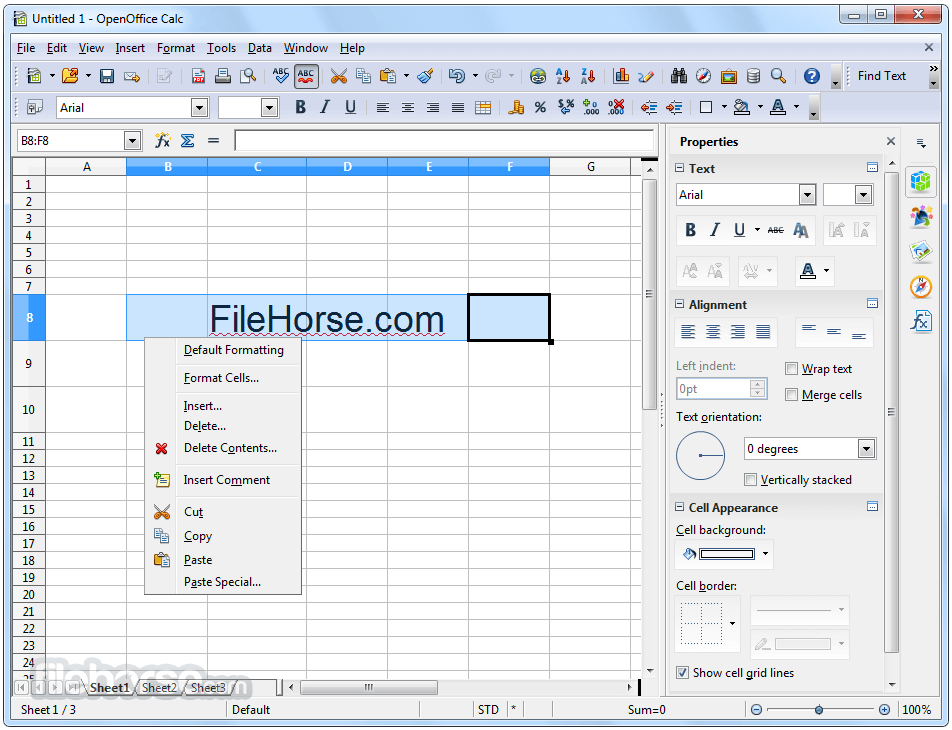952x730 pixels.
Task: Choose Paste Special from context menu
Action: 222,582
